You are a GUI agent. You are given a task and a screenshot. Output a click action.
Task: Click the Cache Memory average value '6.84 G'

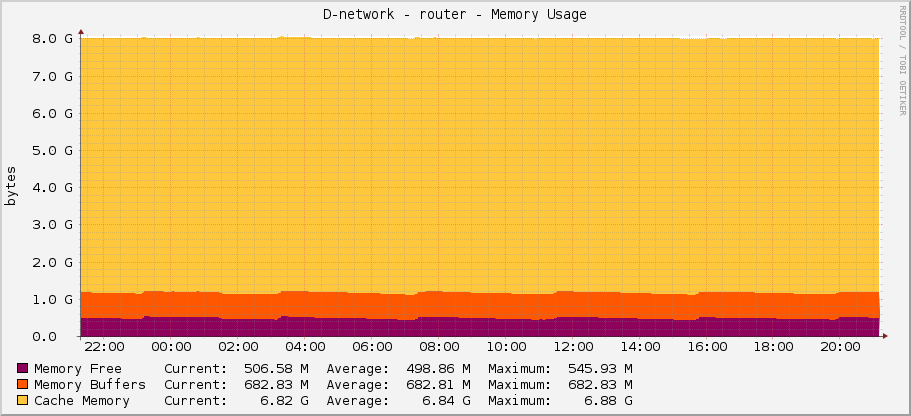click(x=446, y=401)
